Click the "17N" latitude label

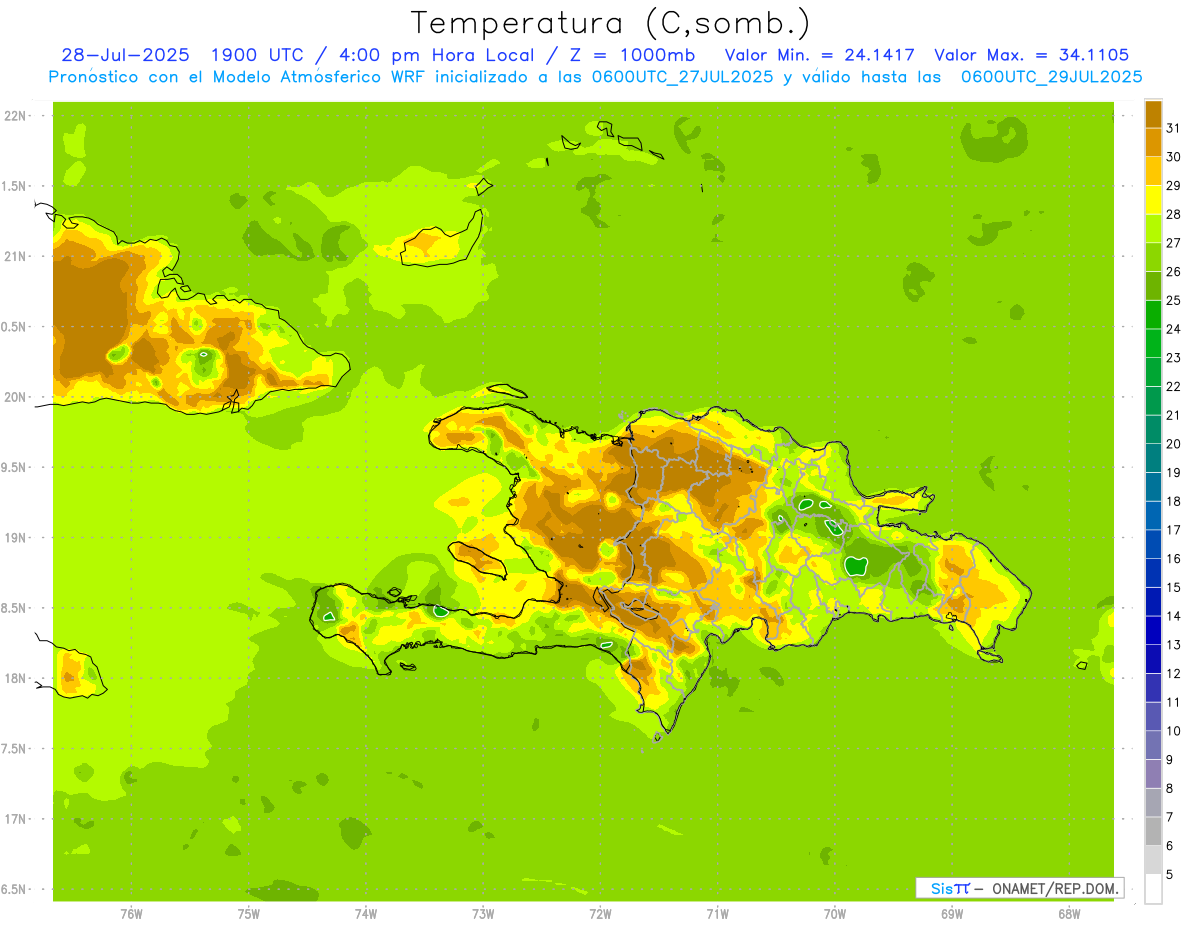(x=17, y=819)
